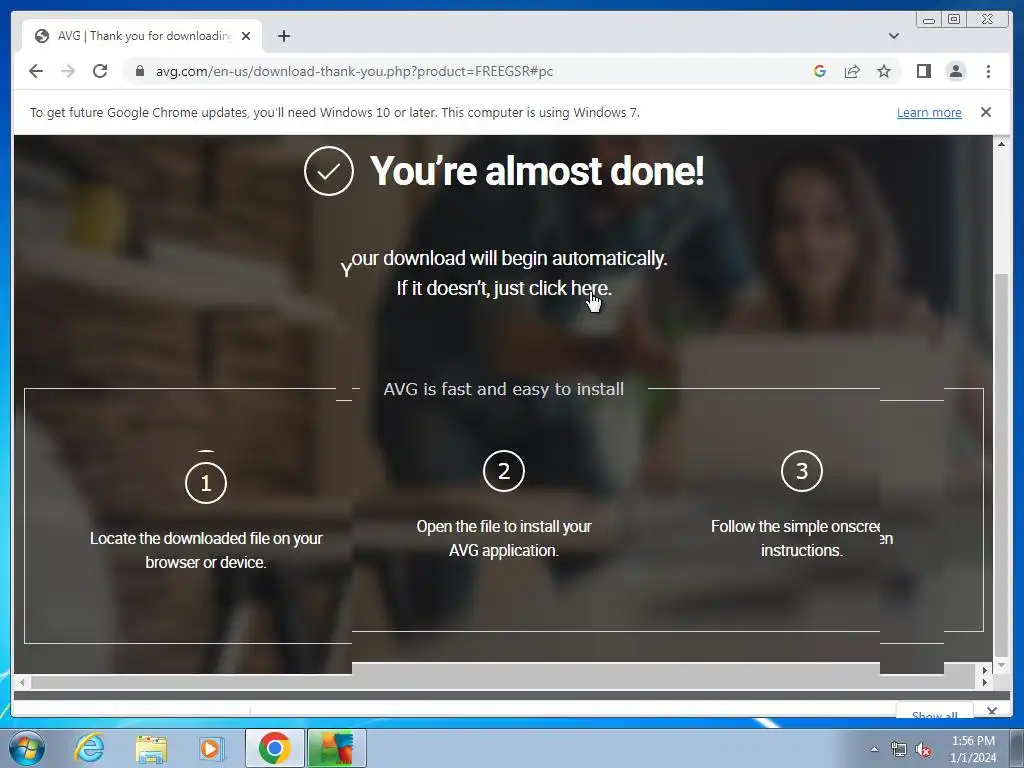Open the Chrome three-dot menu
Image resolution: width=1024 pixels, height=768 pixels.
pyautogui.click(x=988, y=71)
